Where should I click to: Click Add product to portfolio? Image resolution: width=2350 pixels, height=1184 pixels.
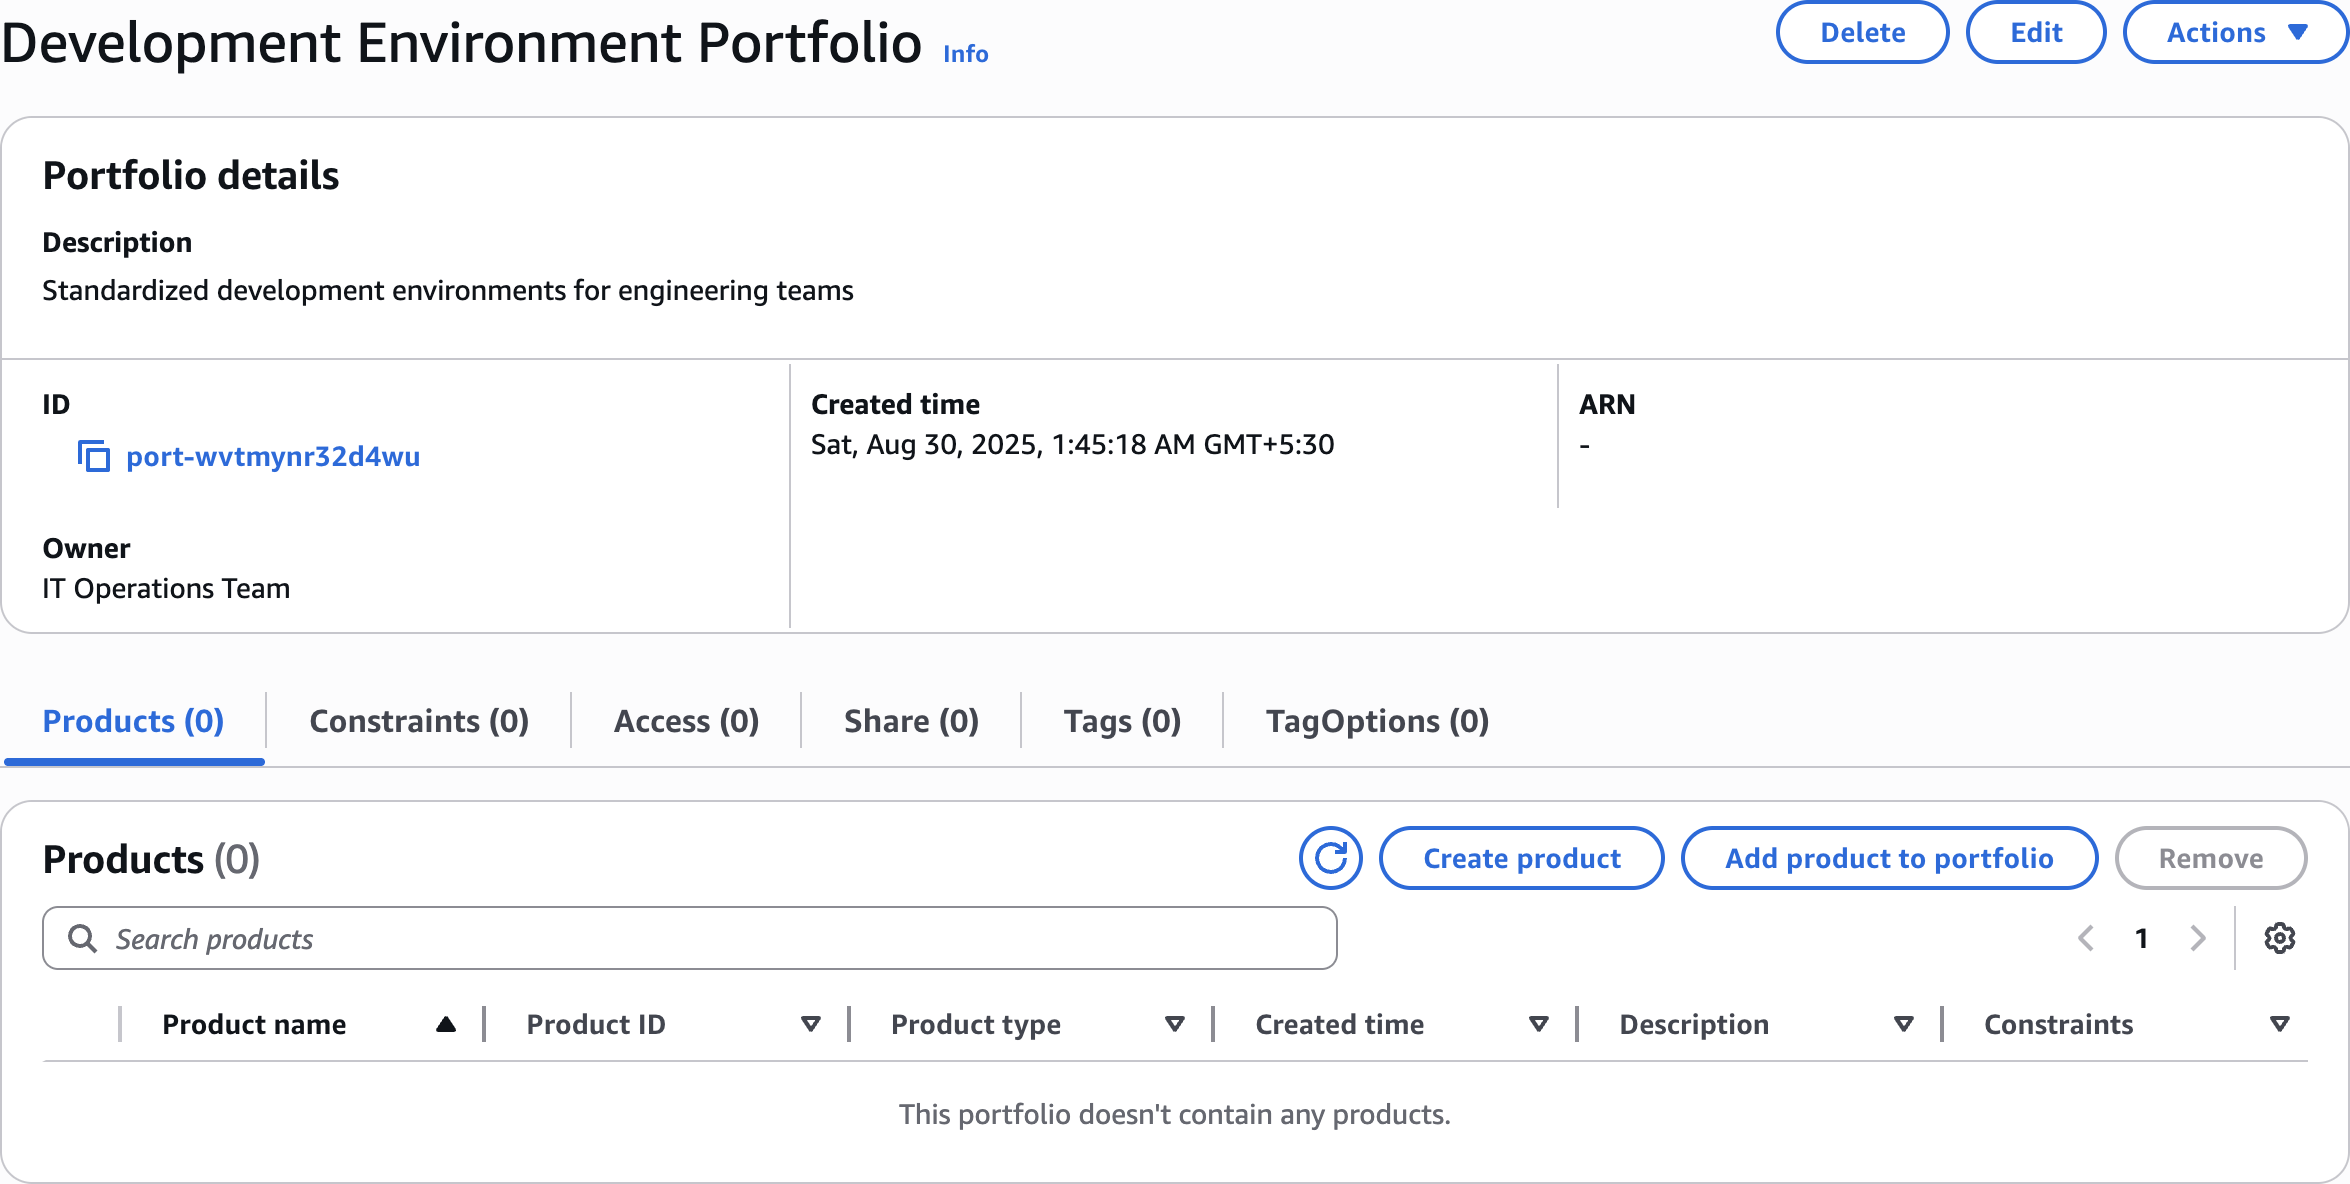click(1888, 858)
